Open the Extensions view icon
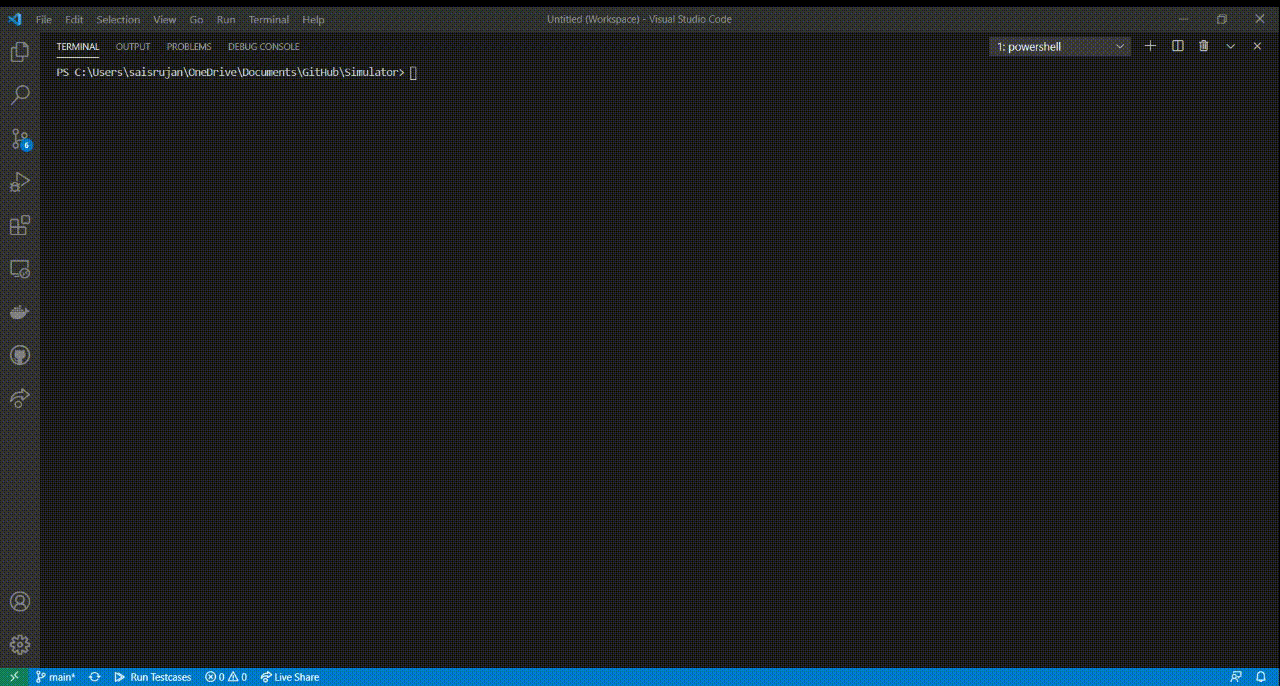 (x=20, y=225)
